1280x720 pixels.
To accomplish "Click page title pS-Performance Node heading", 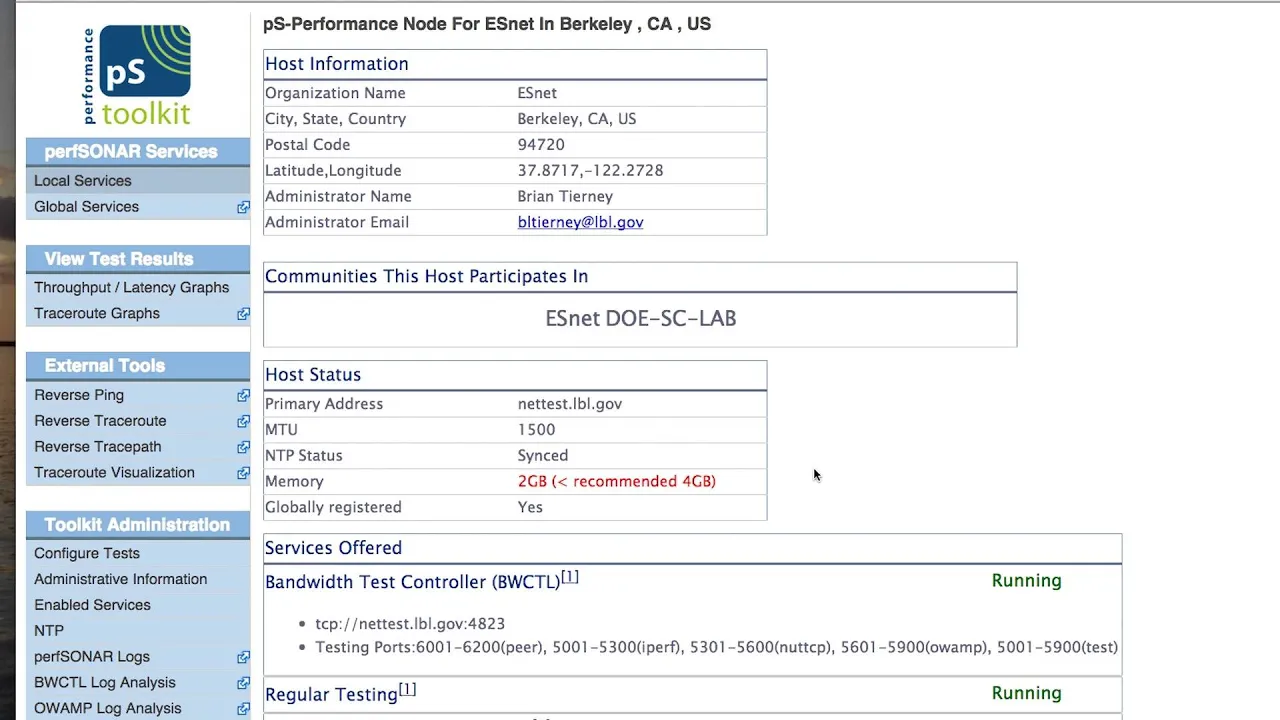I will coord(487,24).
